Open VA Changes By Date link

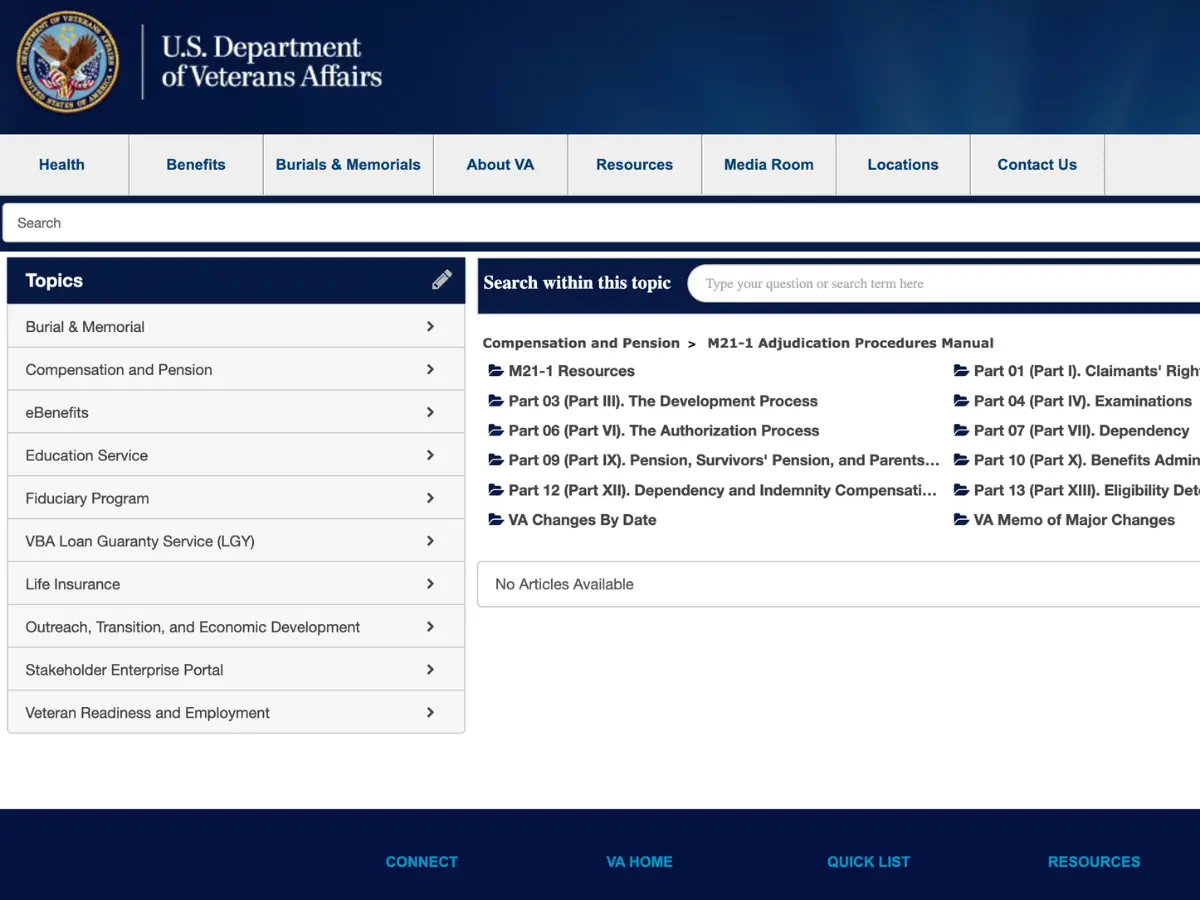583,520
